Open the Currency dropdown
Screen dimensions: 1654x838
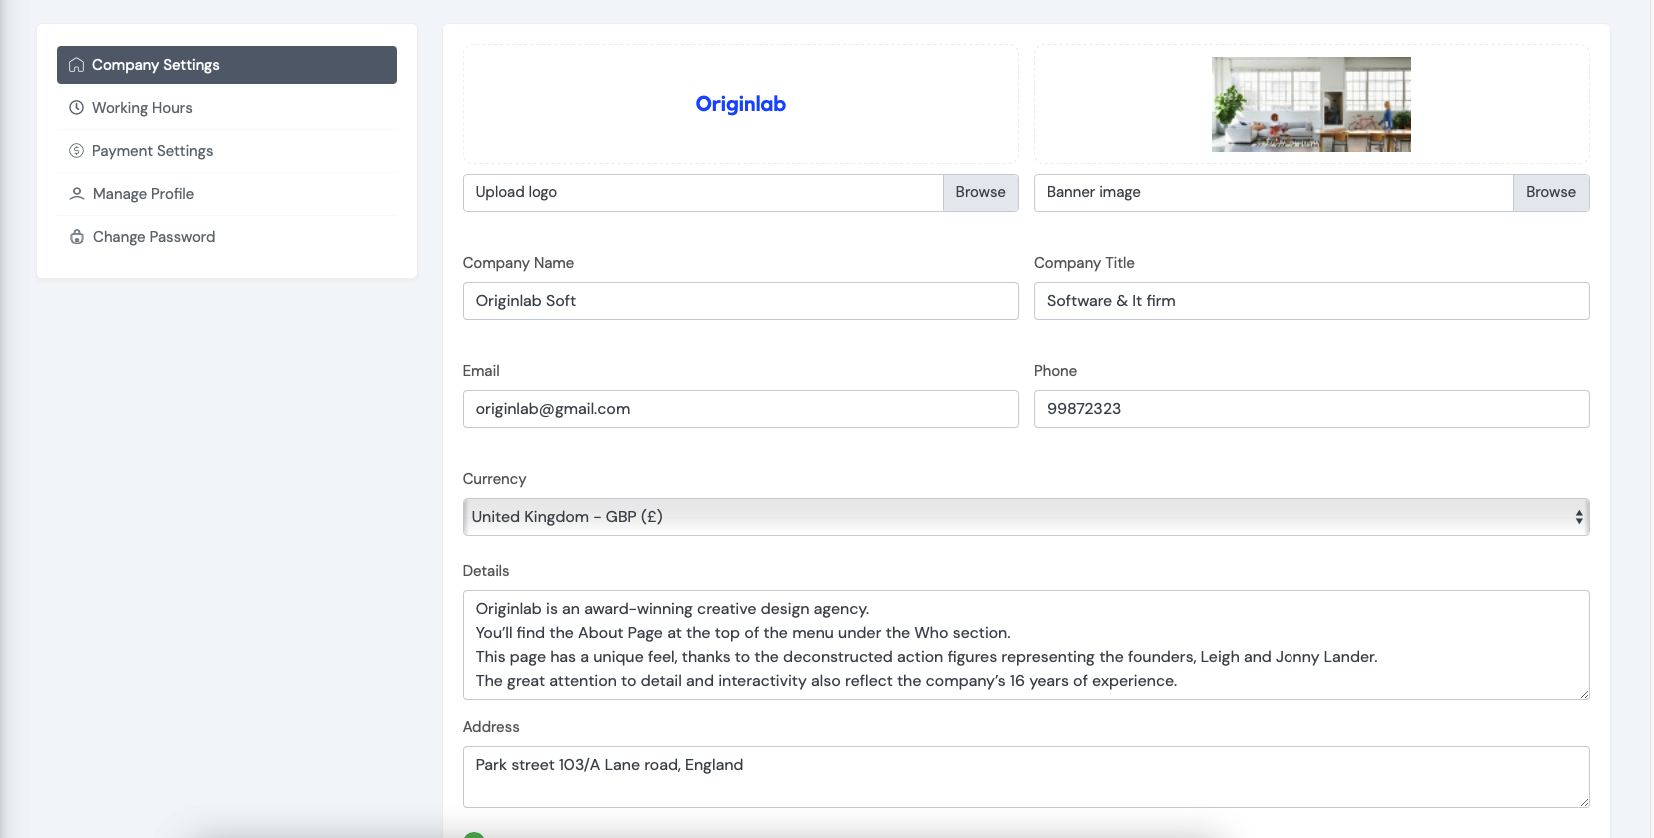point(1026,517)
